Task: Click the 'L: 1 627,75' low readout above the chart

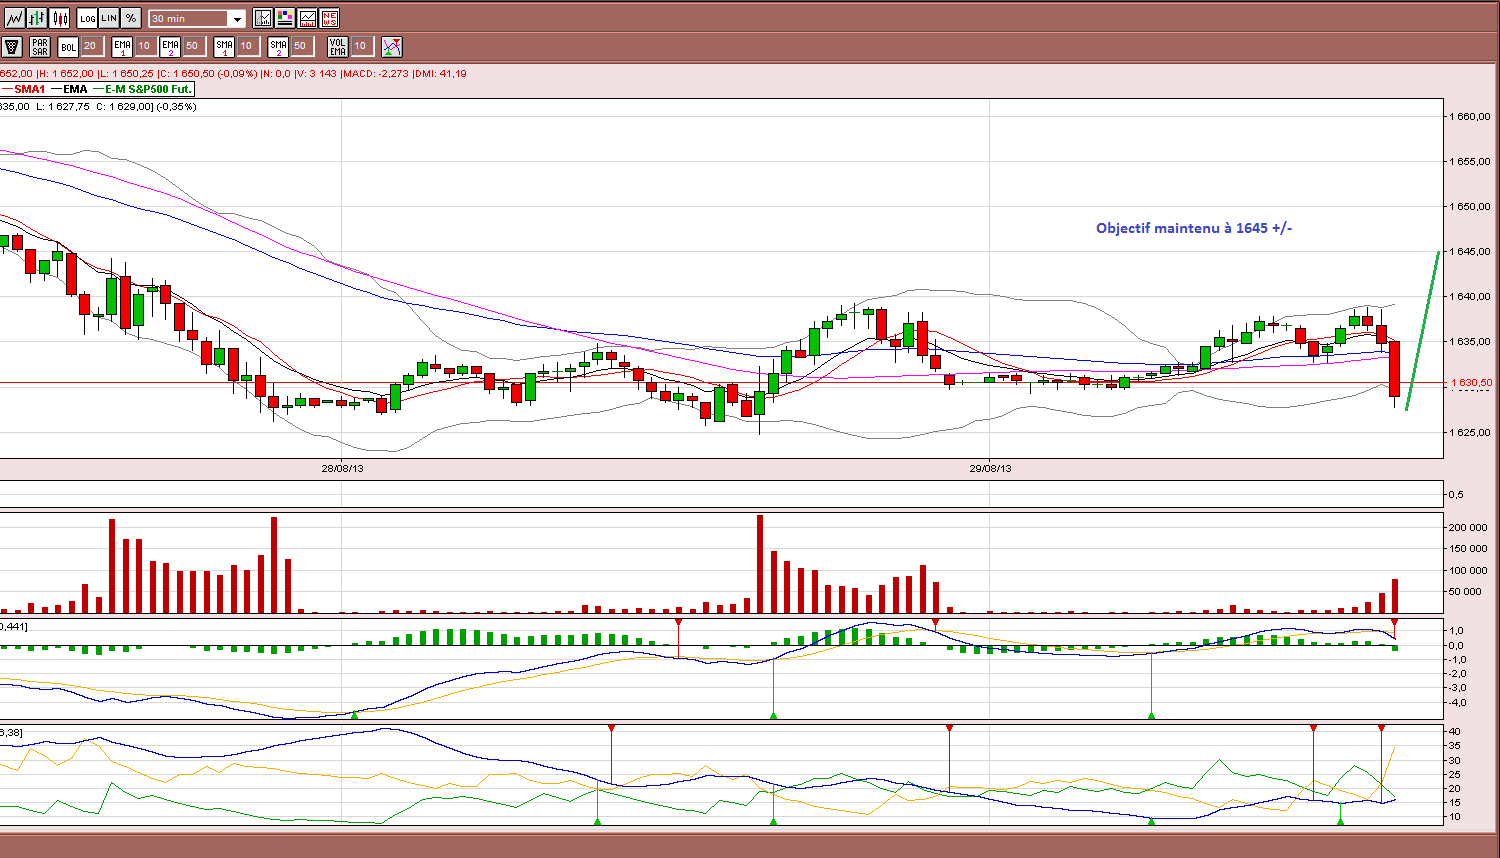Action: [63, 106]
